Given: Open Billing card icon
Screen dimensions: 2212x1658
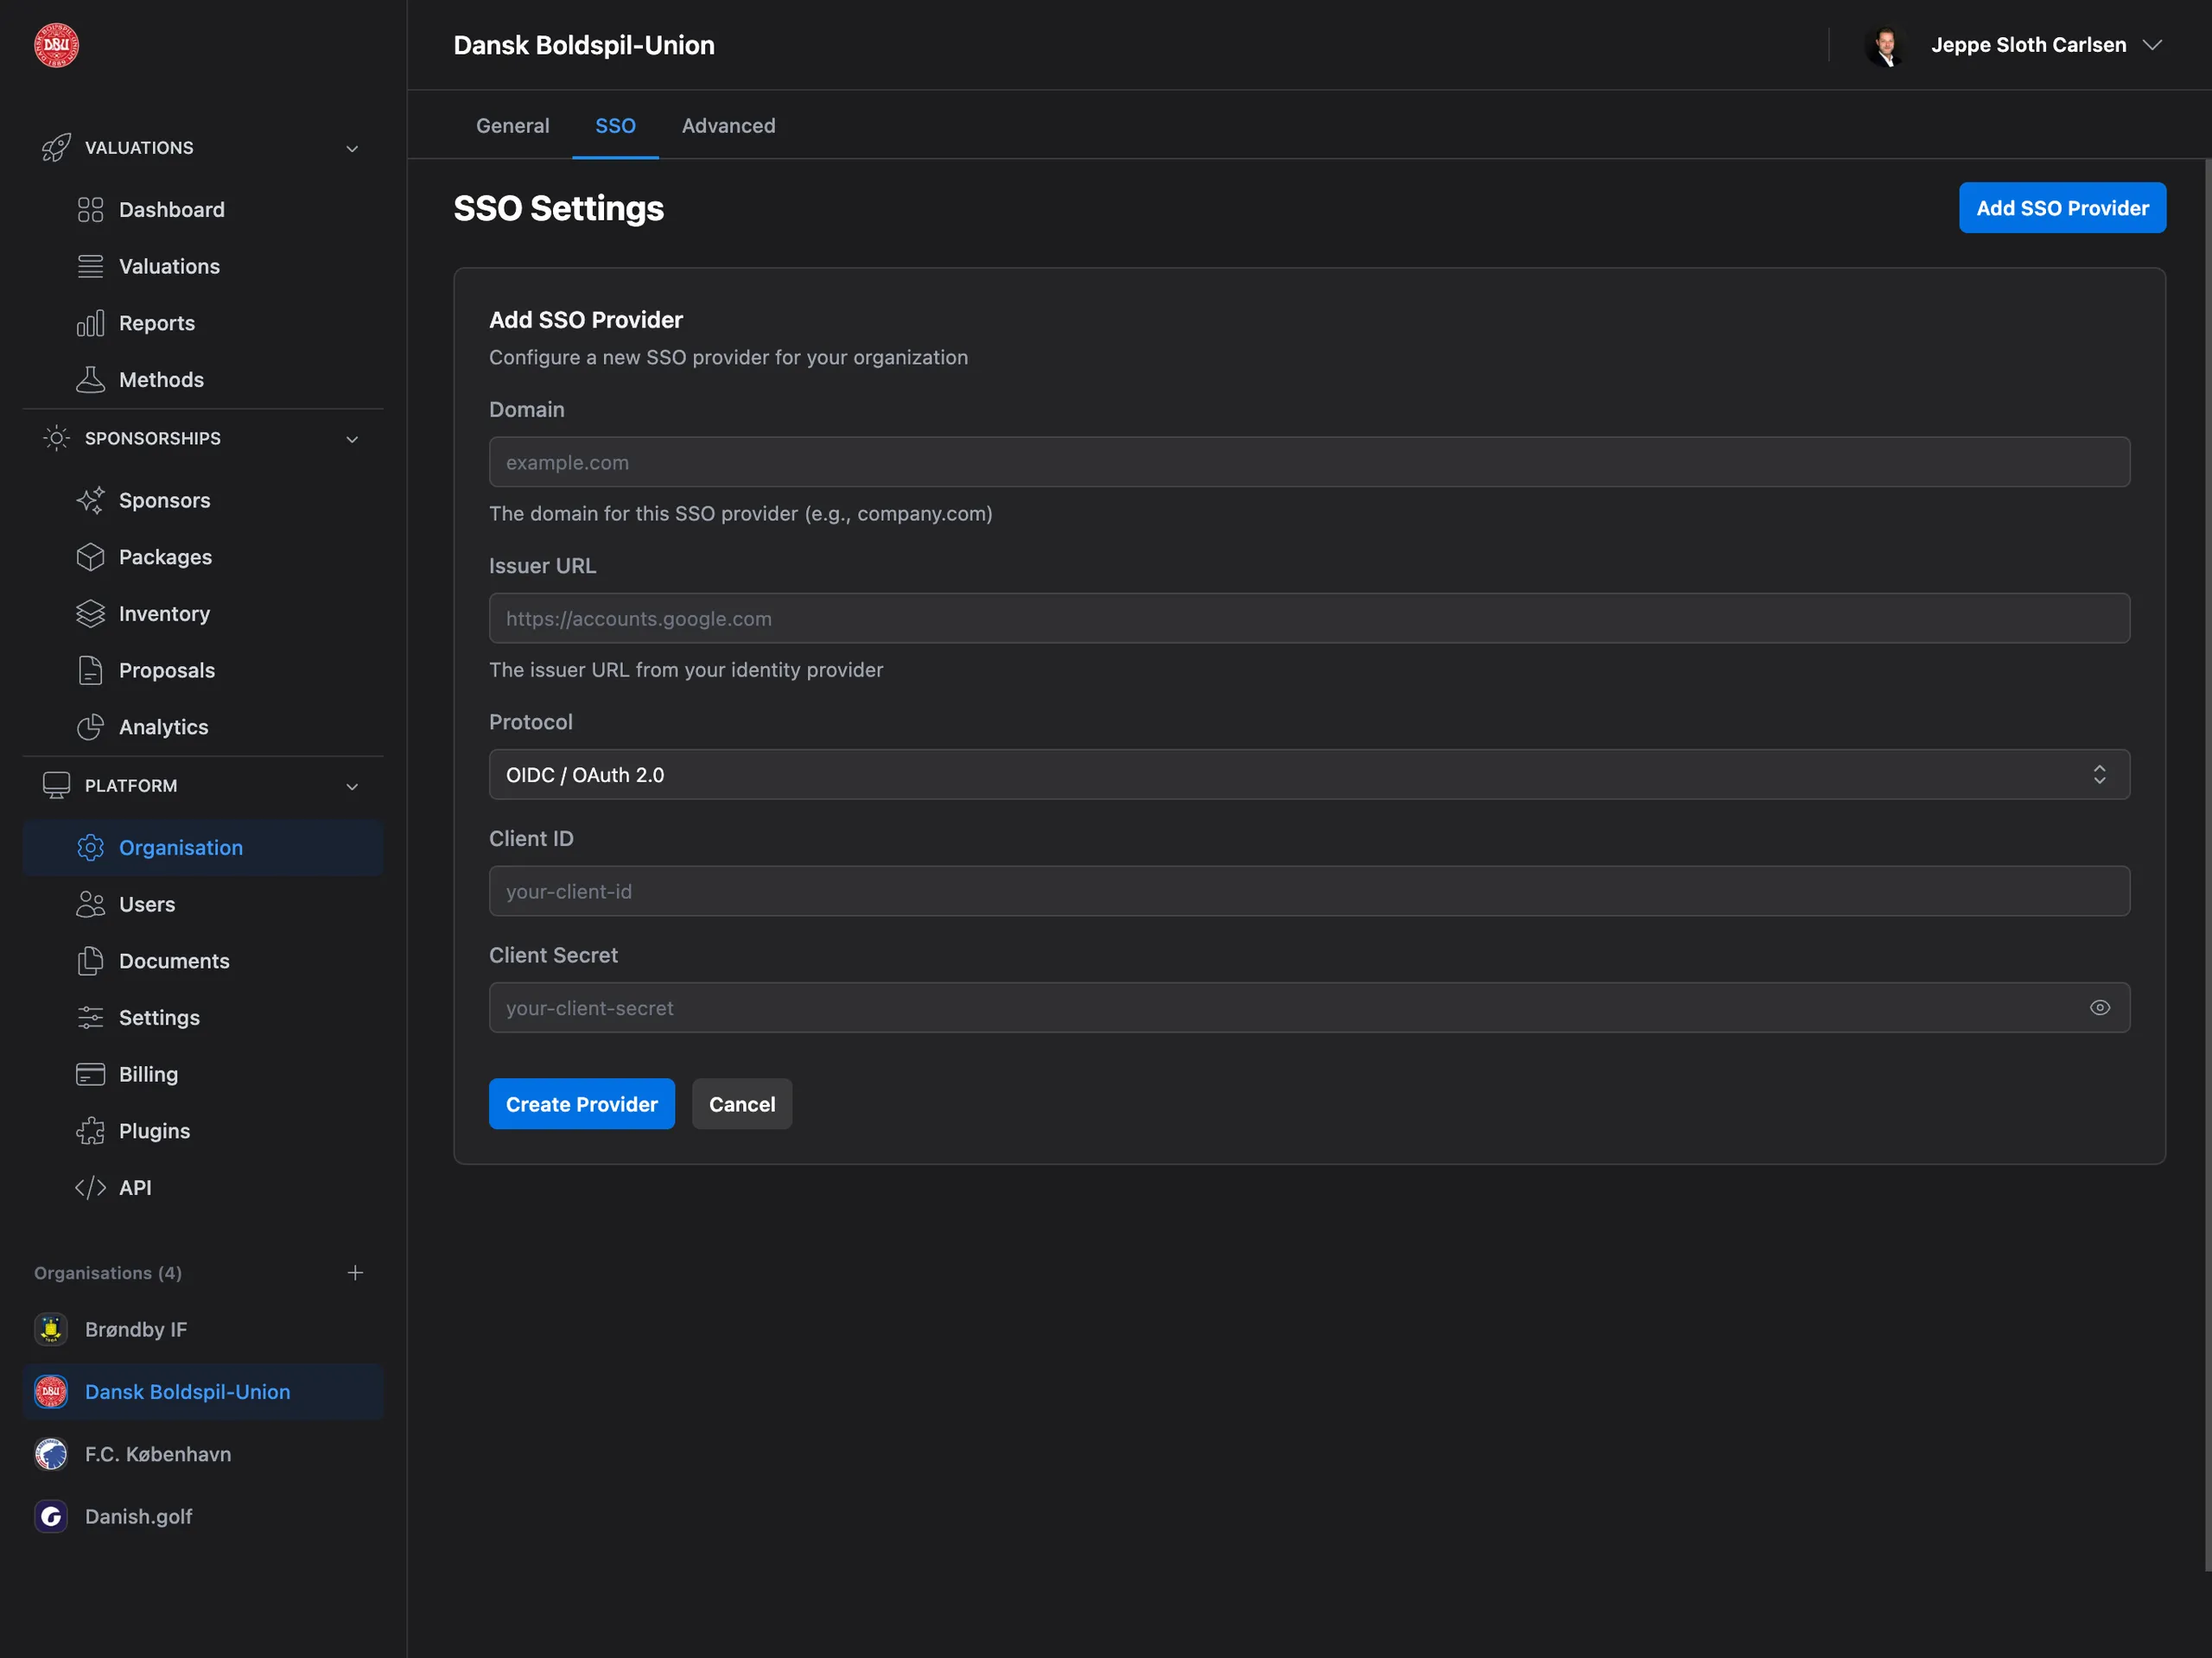Looking at the screenshot, I should tap(90, 1074).
